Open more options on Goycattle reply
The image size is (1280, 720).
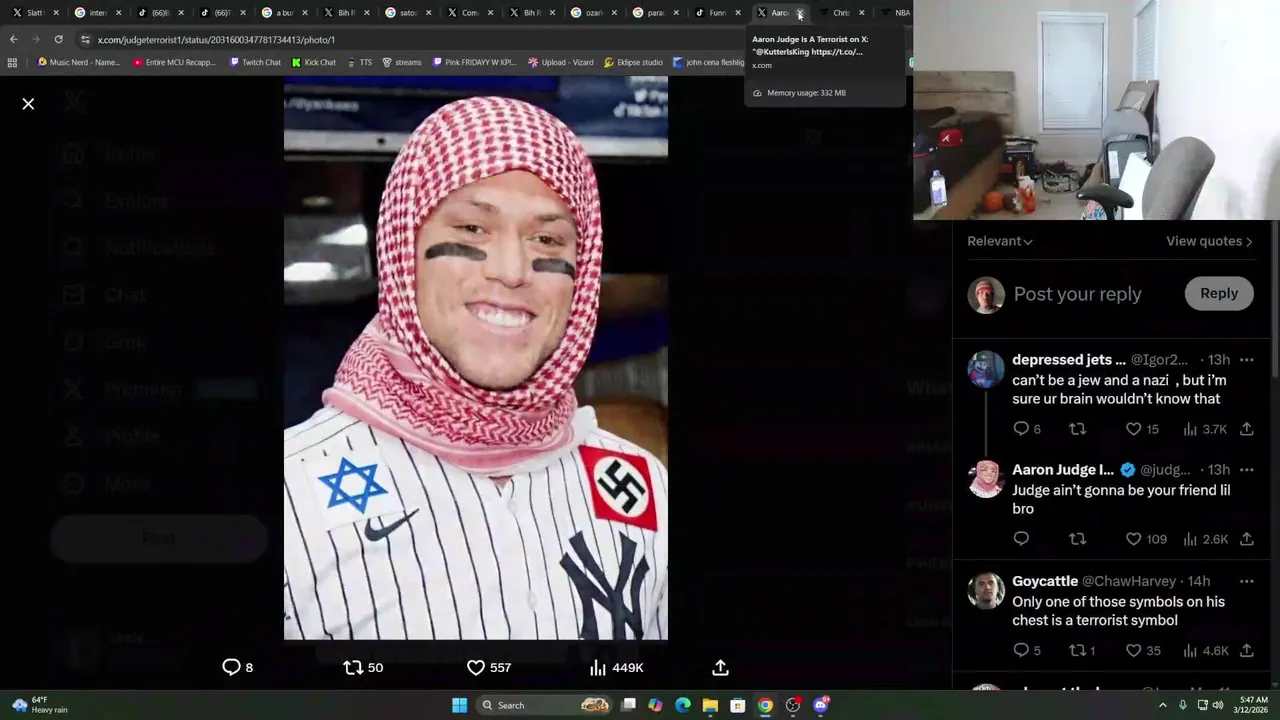click(1246, 581)
